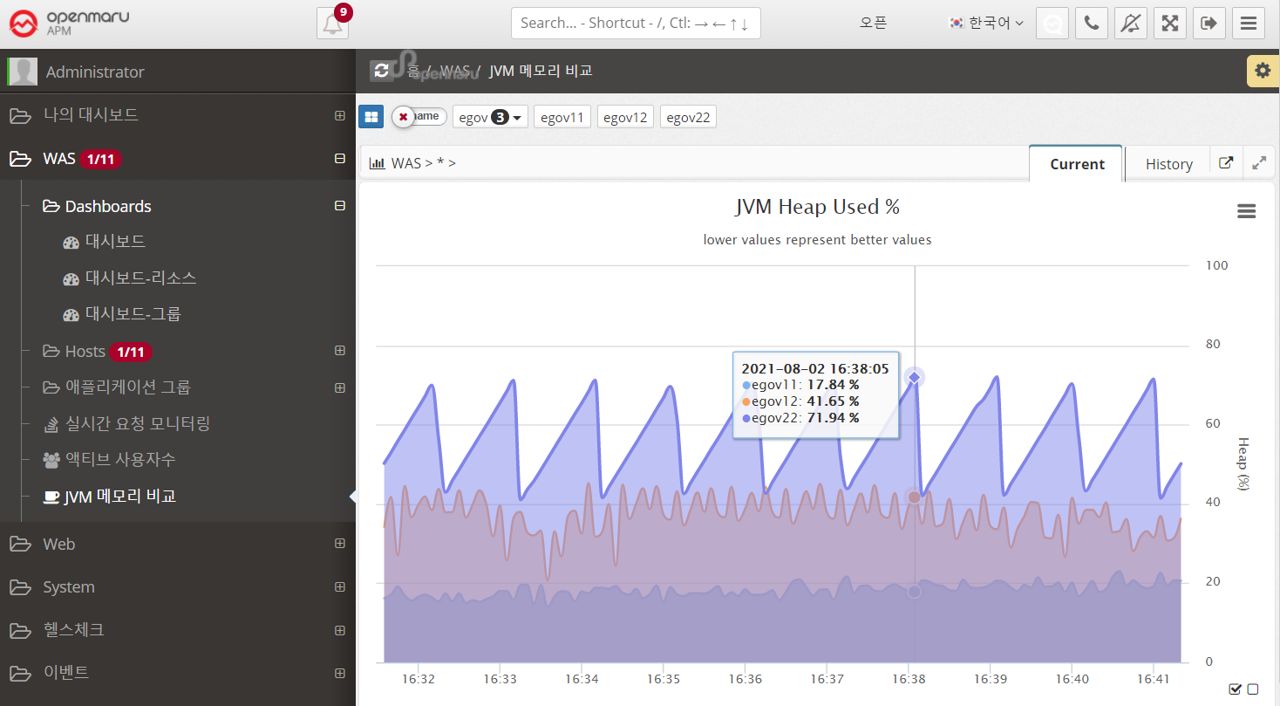Image resolution: width=1280 pixels, height=706 pixels.
Task: Remove the name filter with red X
Action: coord(403,117)
